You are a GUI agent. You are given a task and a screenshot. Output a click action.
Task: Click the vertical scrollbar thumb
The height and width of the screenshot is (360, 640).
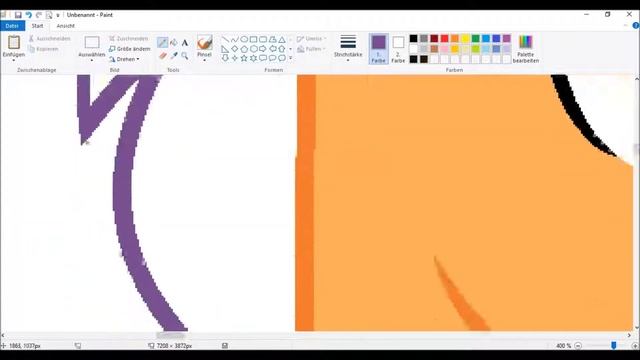637,149
